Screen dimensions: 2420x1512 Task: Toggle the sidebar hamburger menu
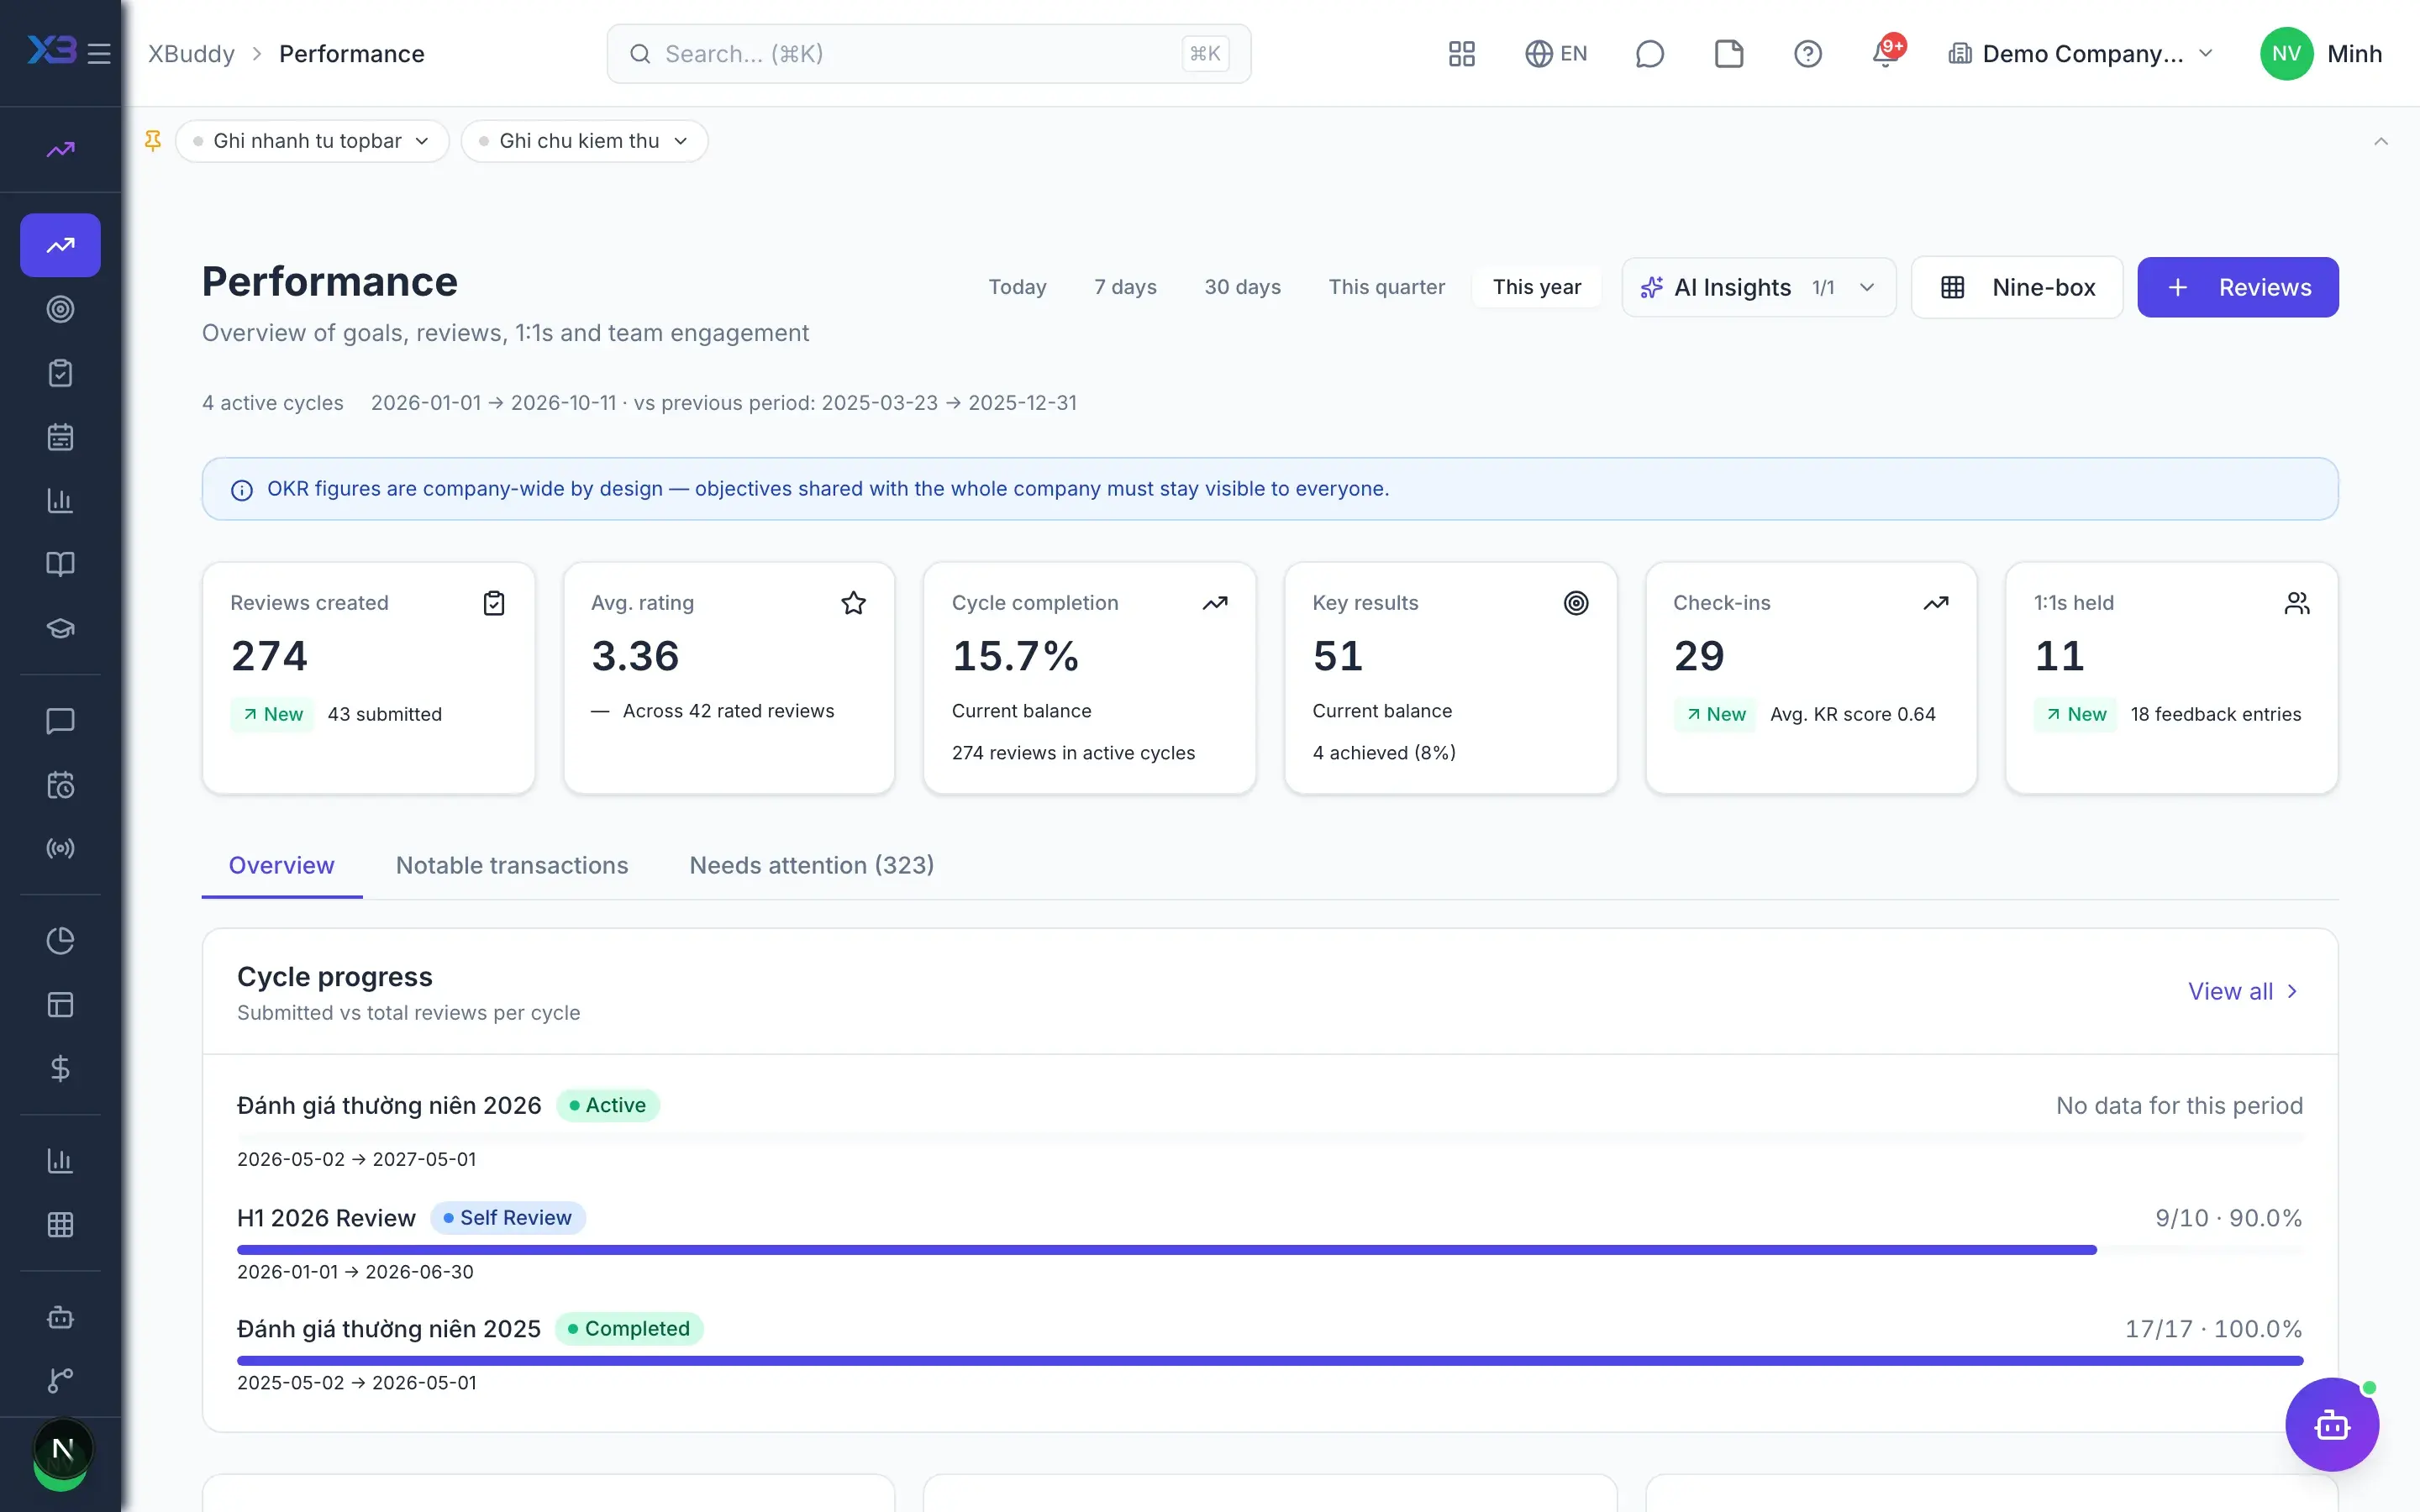coord(99,54)
